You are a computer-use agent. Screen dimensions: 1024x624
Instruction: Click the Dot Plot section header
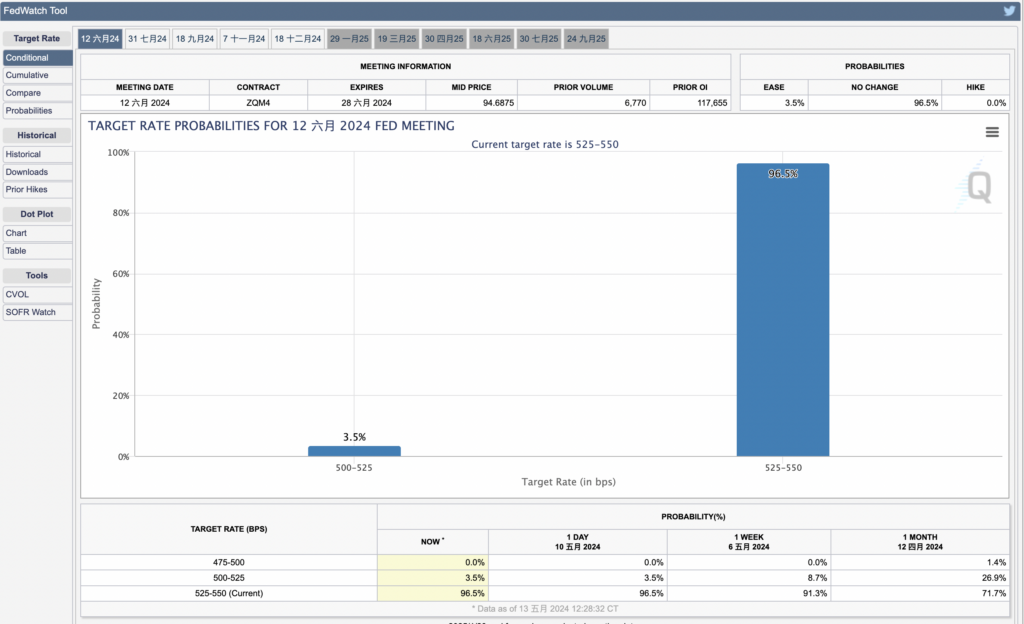[37, 214]
